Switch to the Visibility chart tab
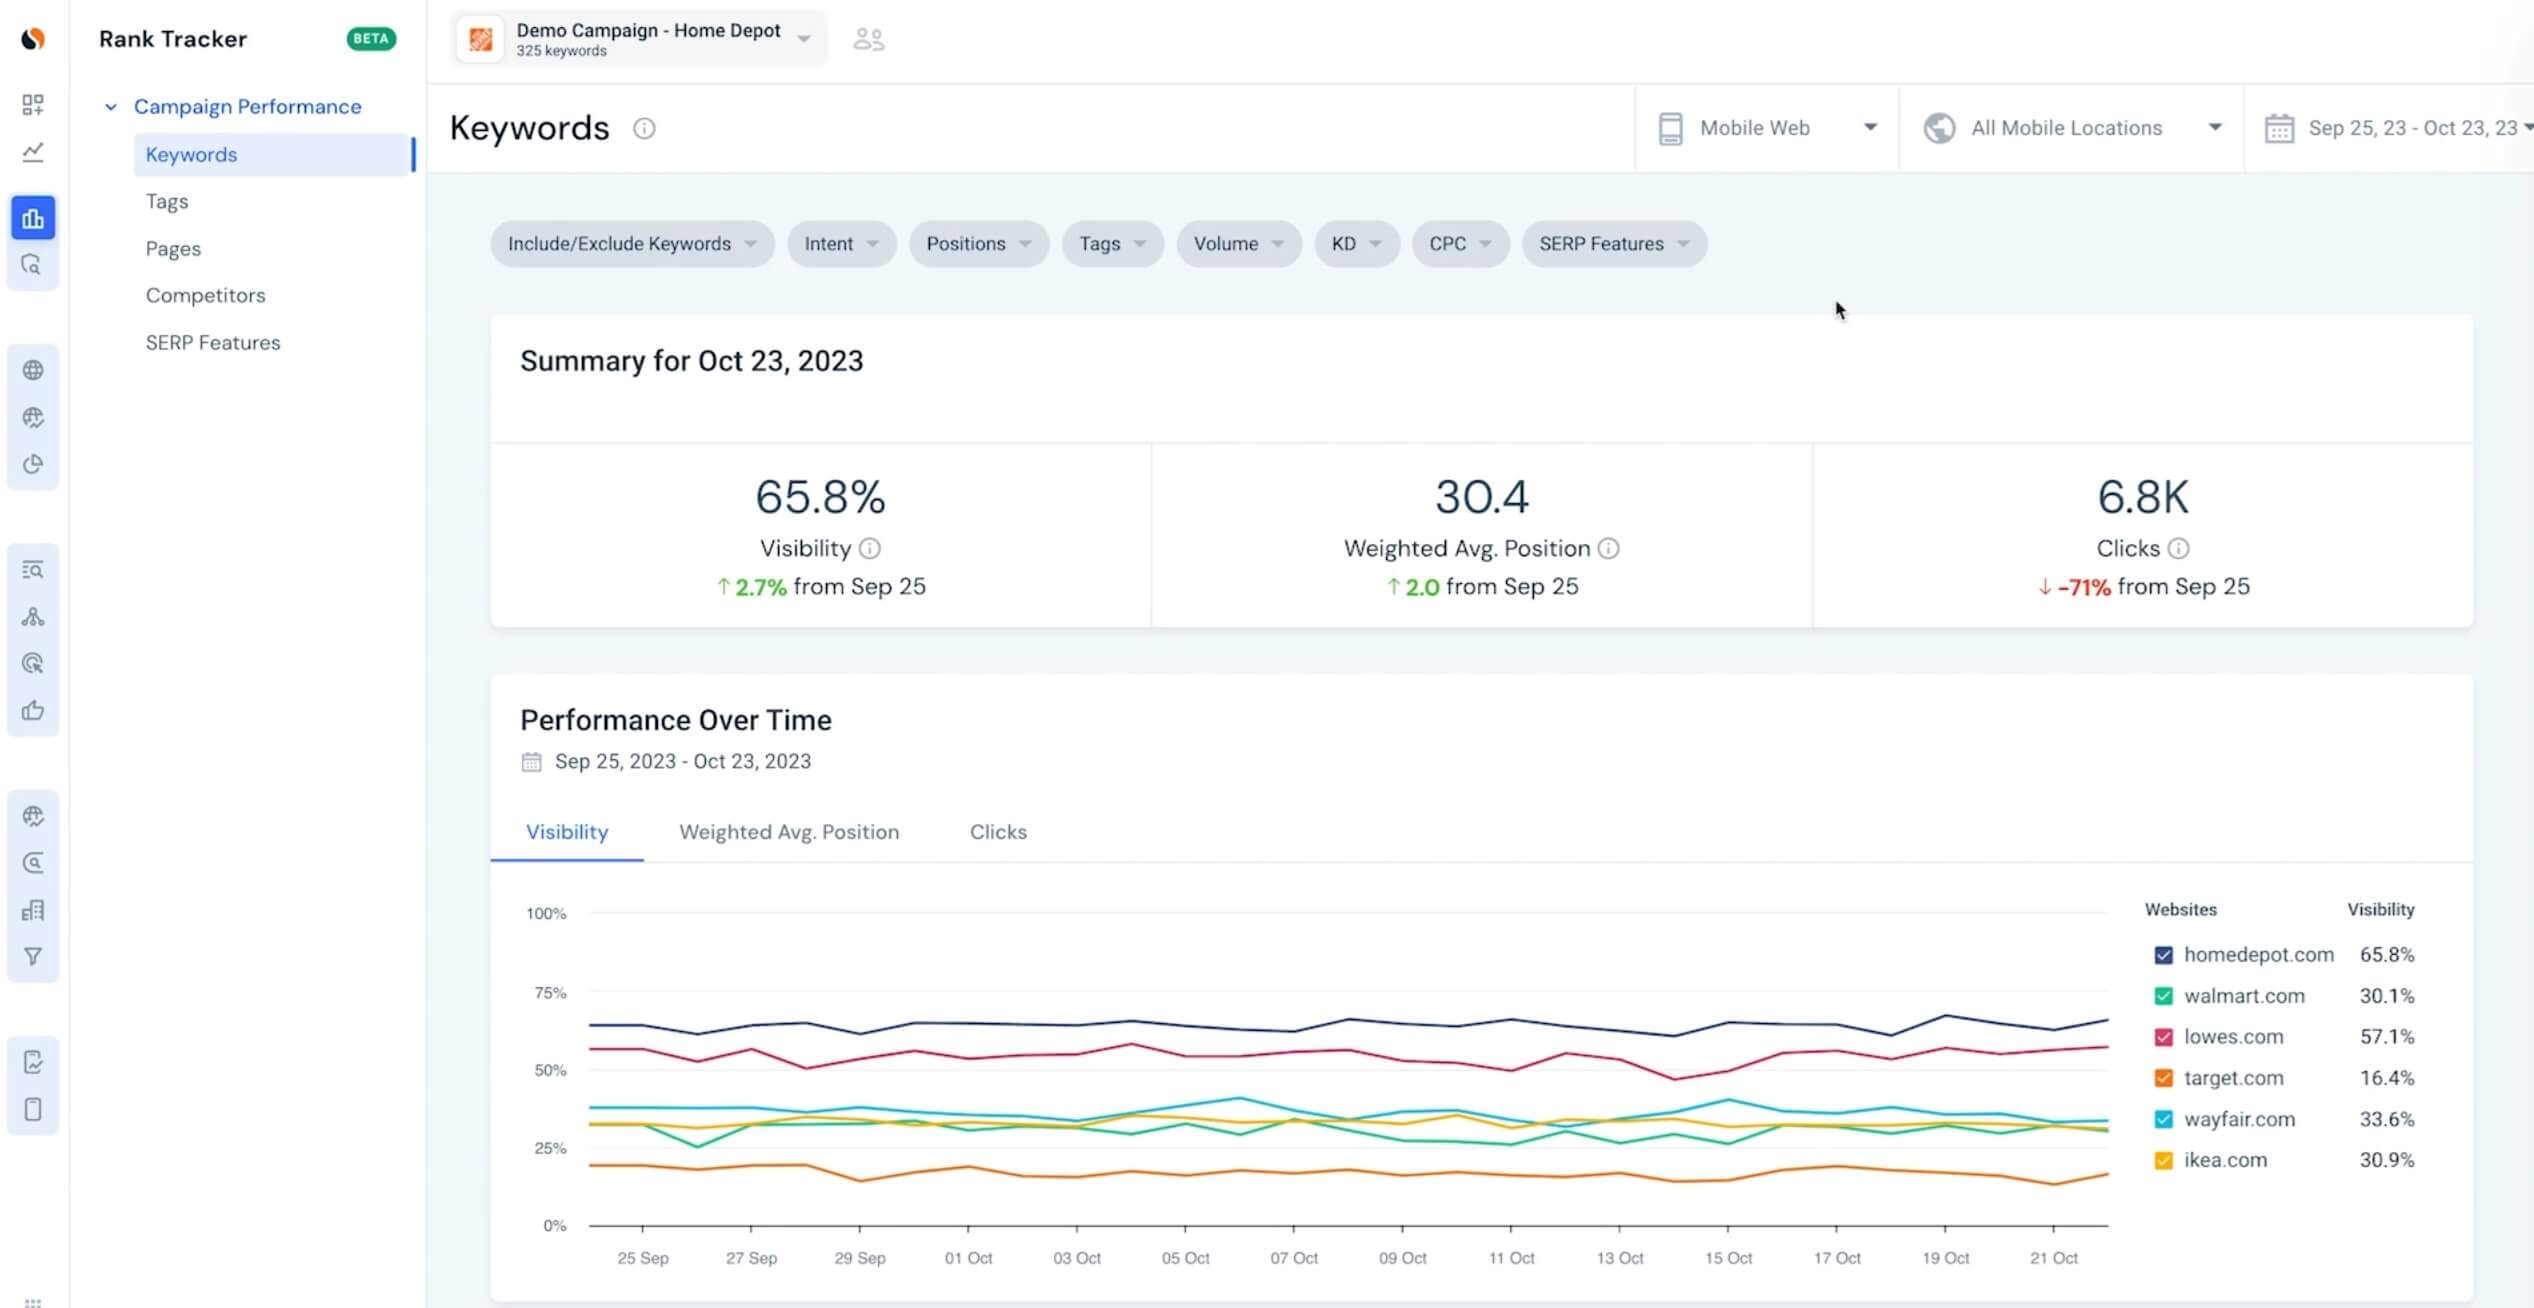 coord(567,832)
